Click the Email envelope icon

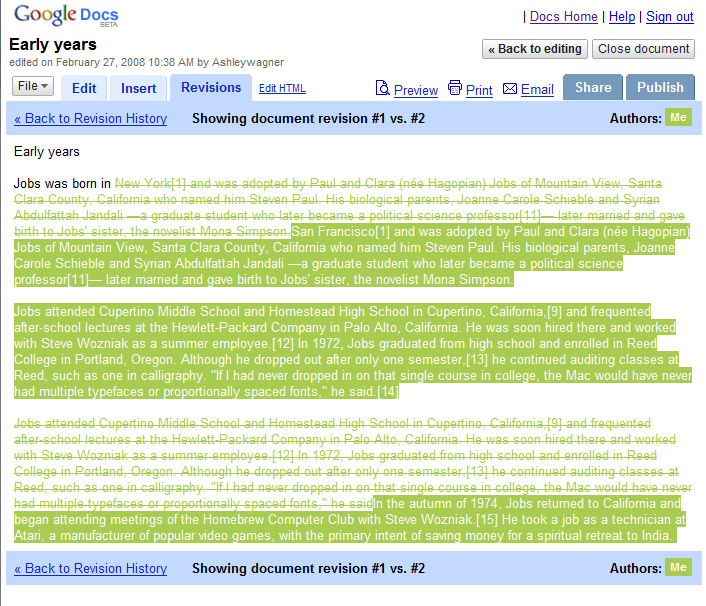[510, 89]
